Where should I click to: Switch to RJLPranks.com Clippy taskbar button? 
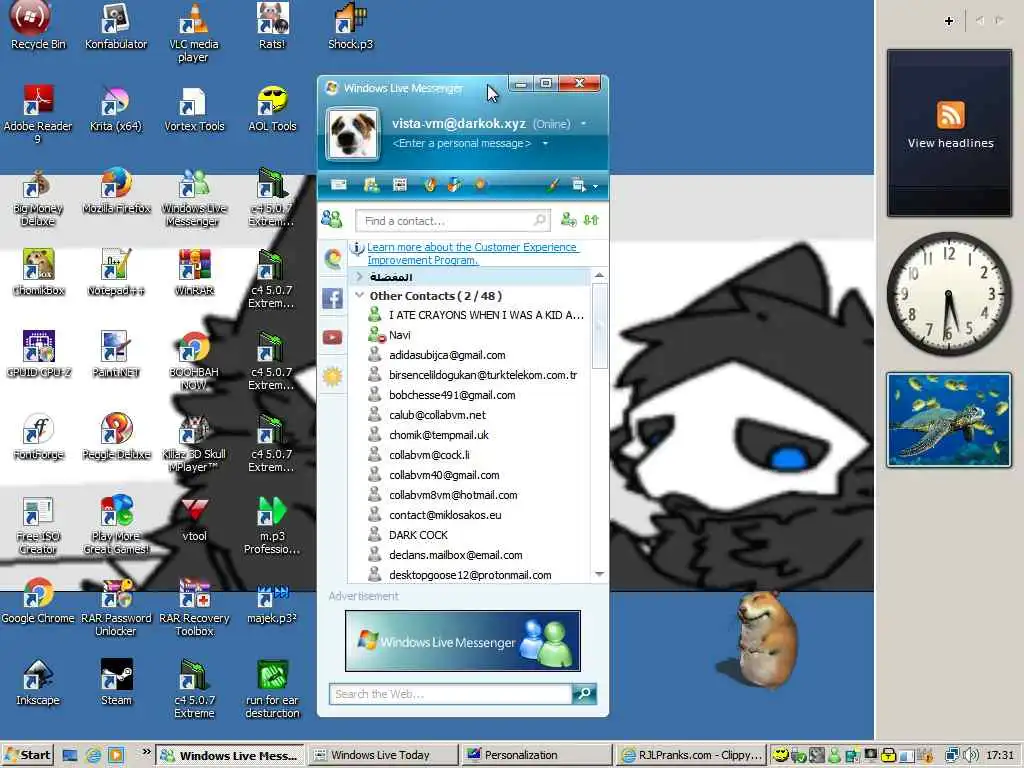(x=692, y=755)
